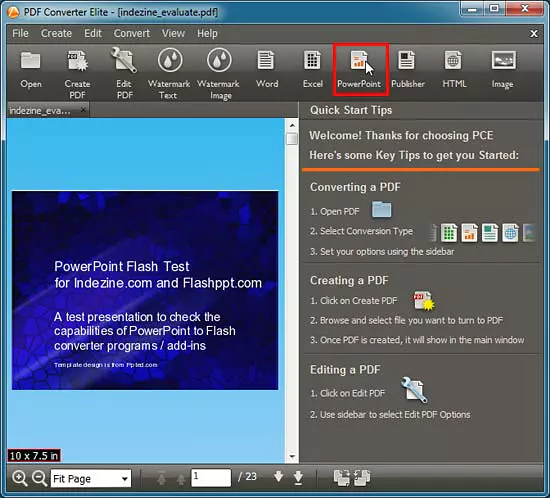This screenshot has width=550, height=498.
Task: Open the Create menu
Action: tap(56, 33)
